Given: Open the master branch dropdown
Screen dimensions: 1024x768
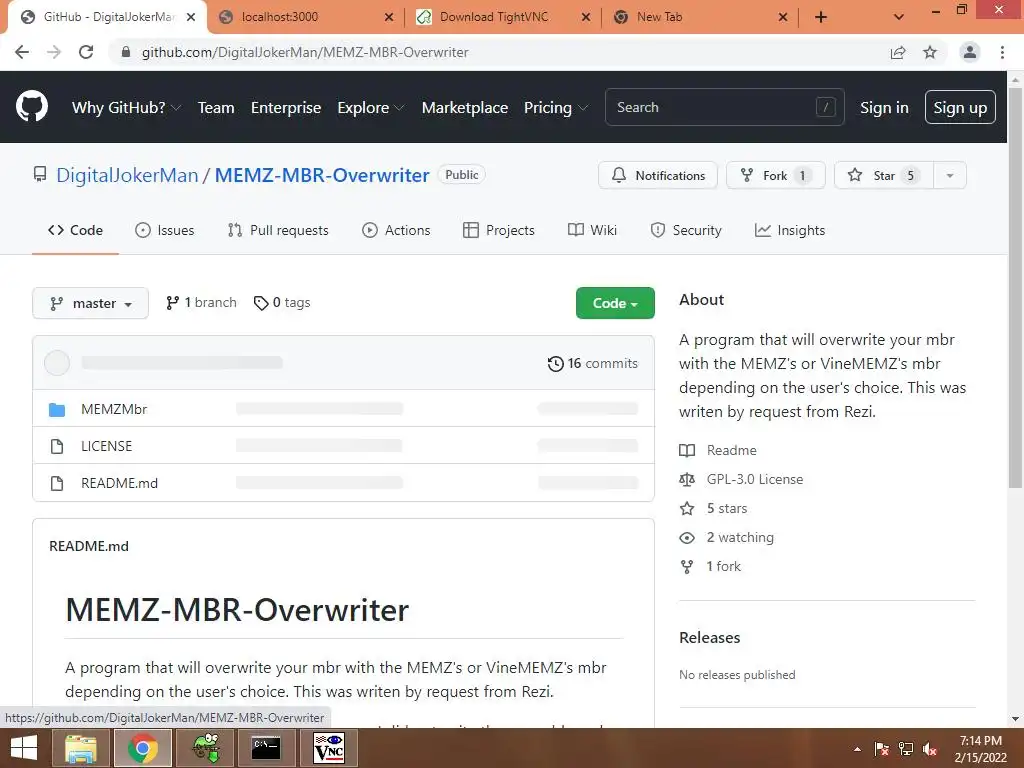Looking at the screenshot, I should point(90,303).
